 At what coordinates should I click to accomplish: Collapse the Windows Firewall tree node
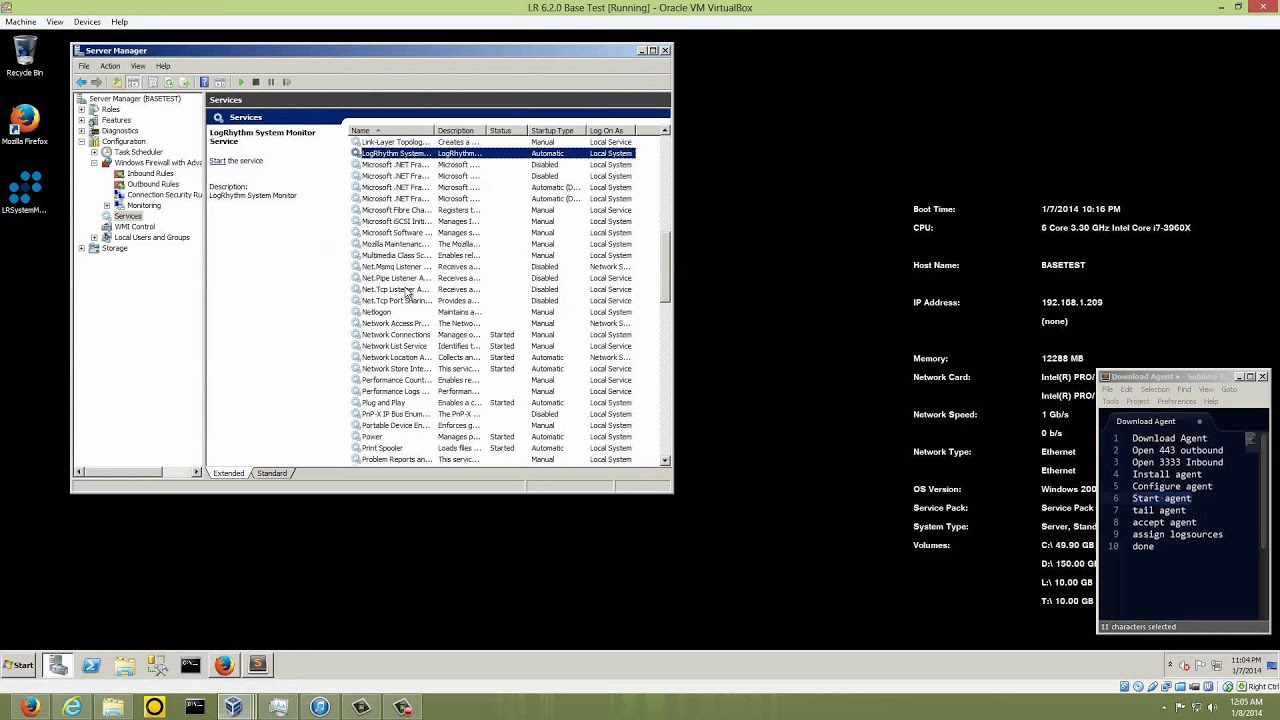(x=94, y=163)
